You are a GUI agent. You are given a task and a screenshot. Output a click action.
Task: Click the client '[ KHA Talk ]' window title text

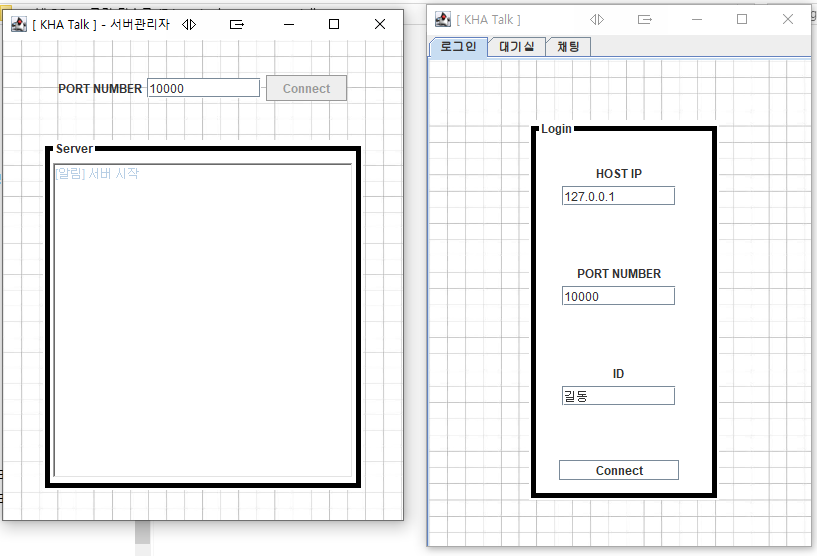click(488, 20)
